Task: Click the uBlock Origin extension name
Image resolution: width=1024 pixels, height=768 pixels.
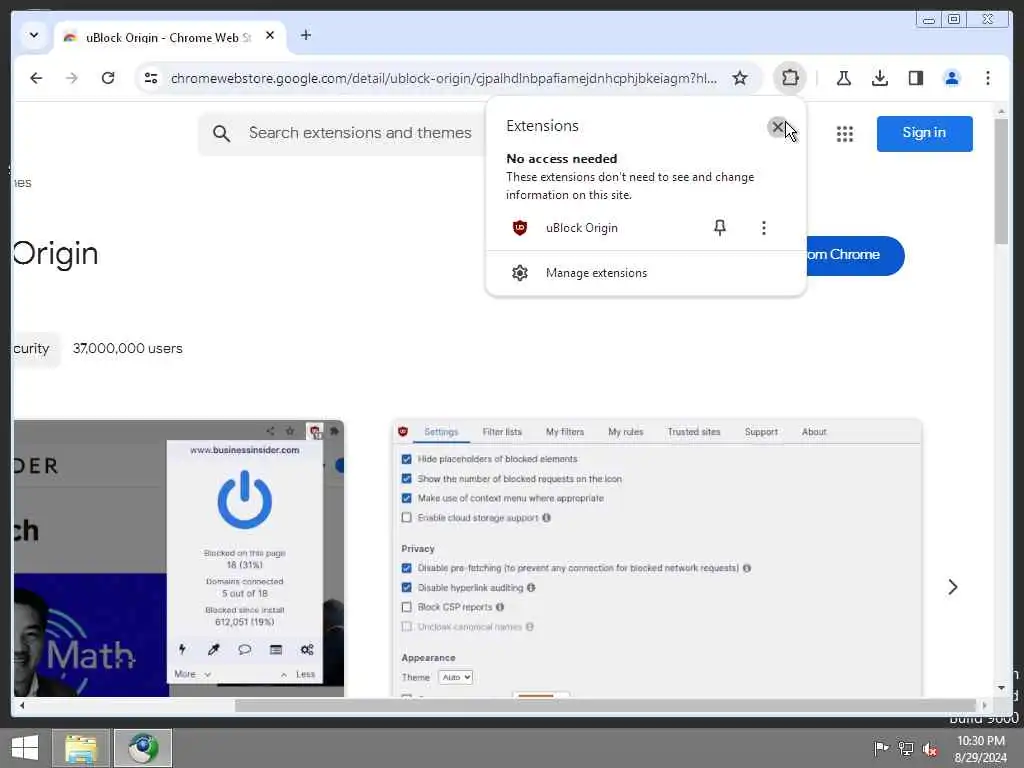Action: click(581, 228)
